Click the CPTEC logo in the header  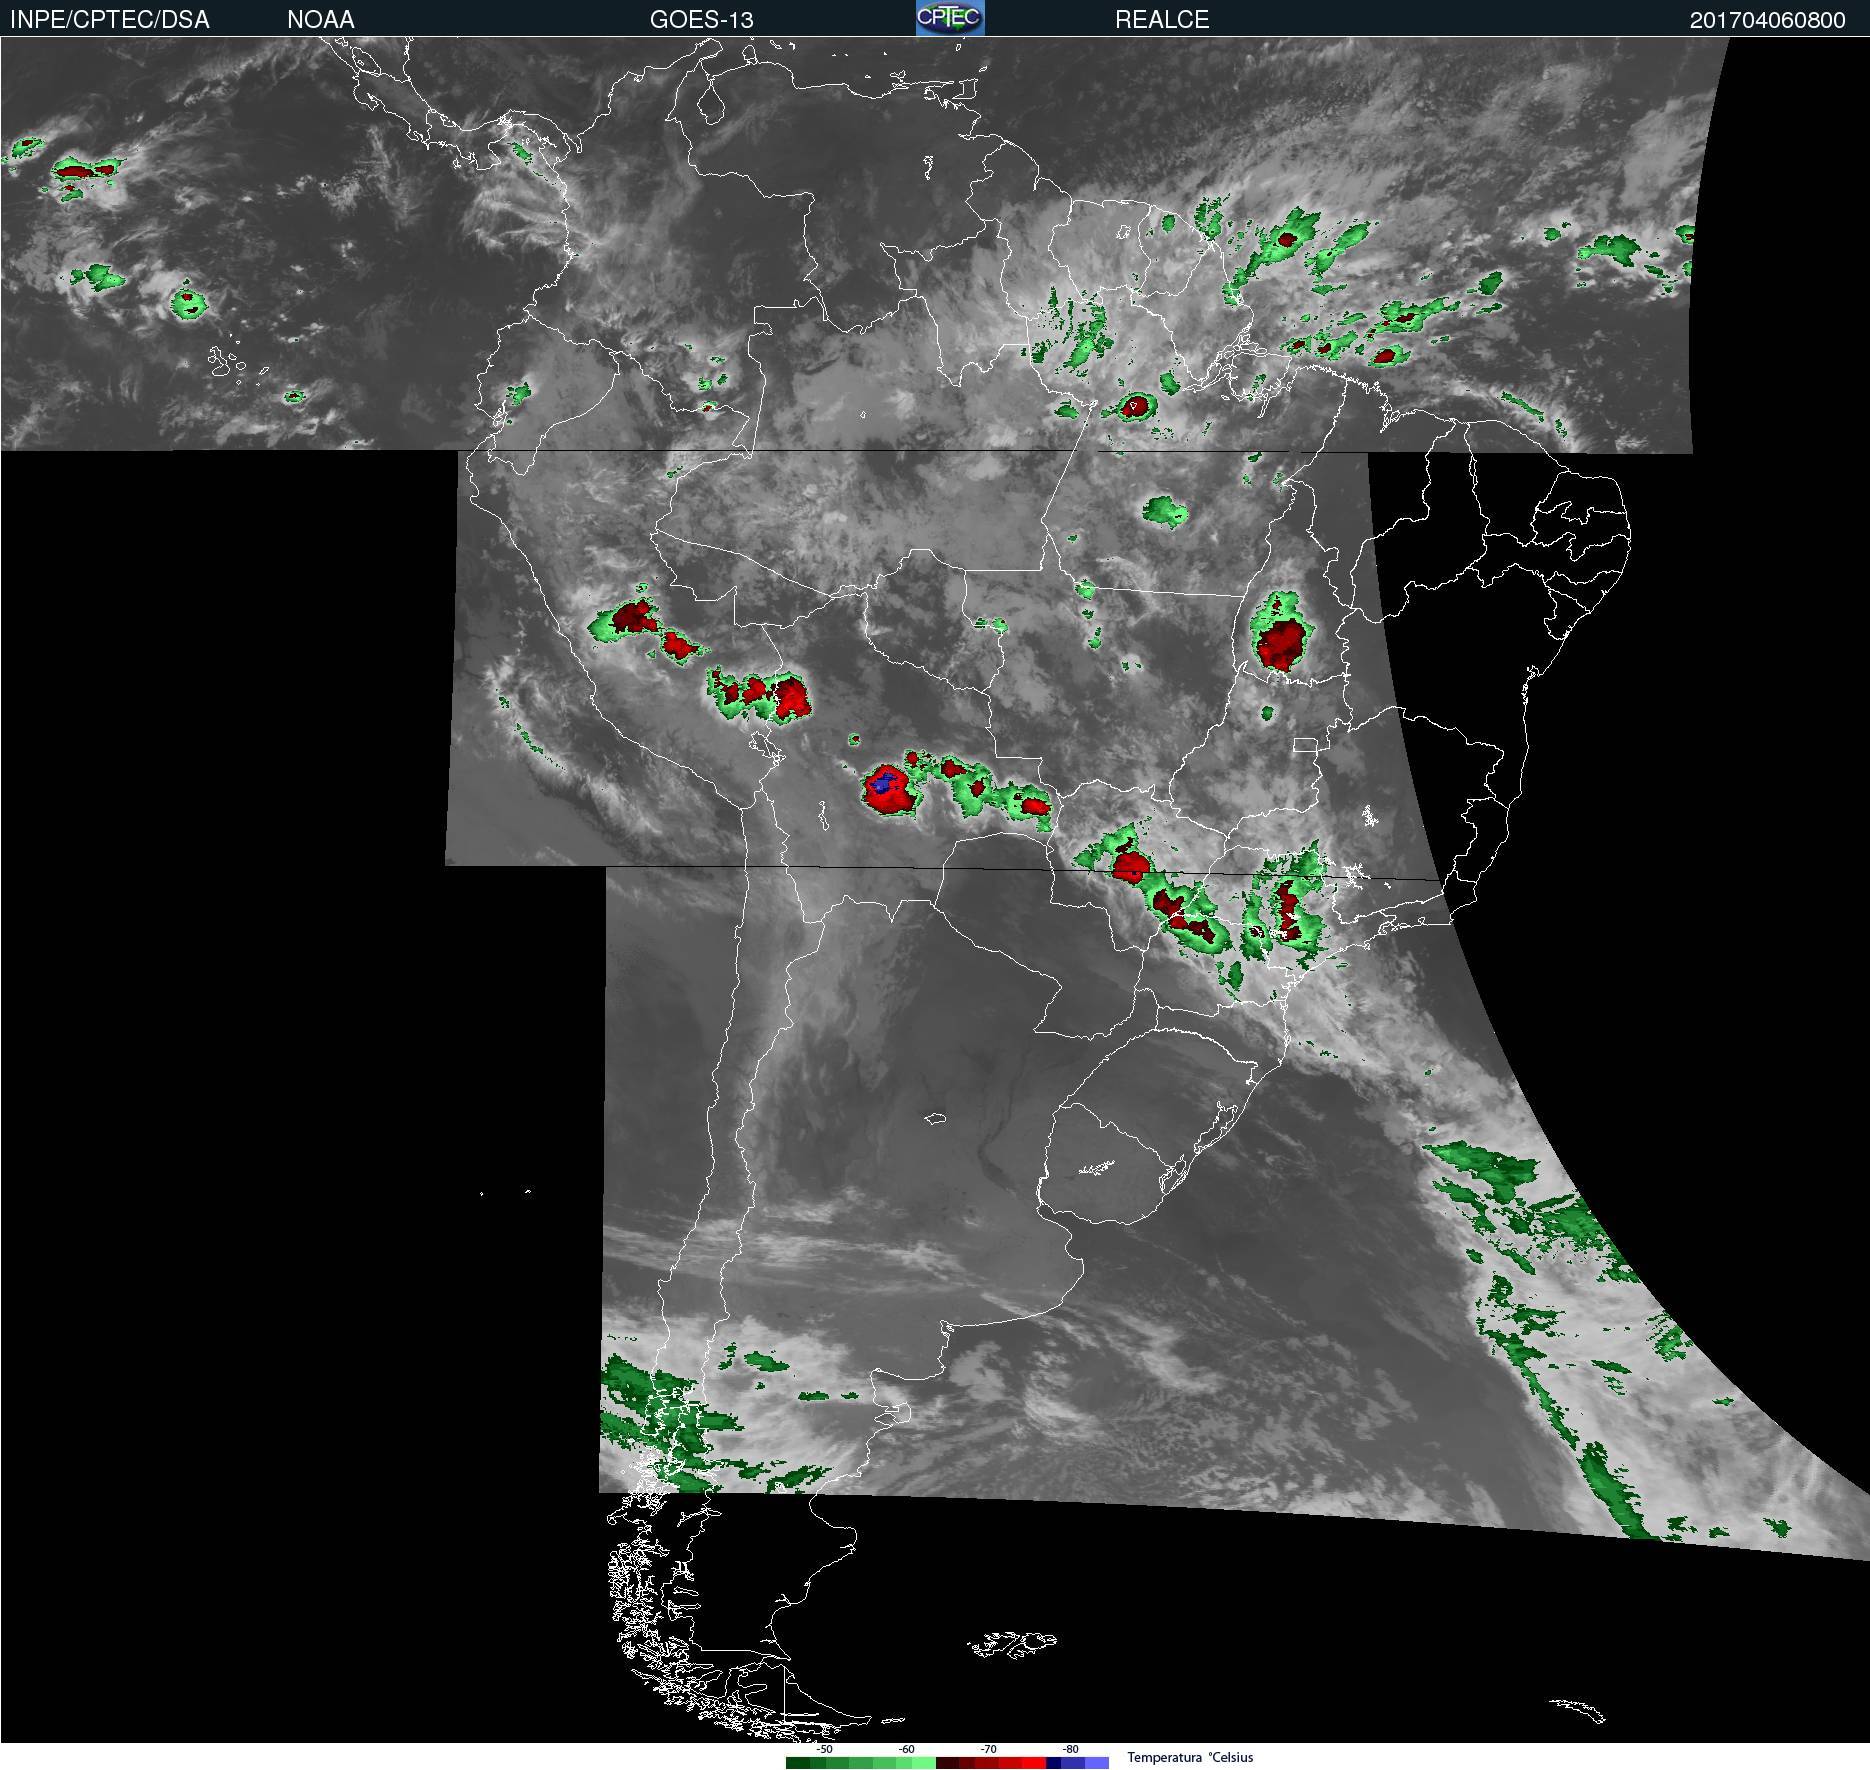click(950, 18)
